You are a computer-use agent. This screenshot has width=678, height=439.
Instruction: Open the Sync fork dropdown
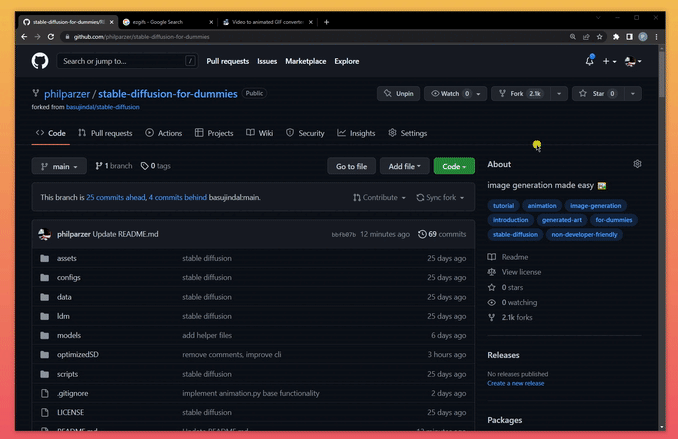(x=440, y=197)
